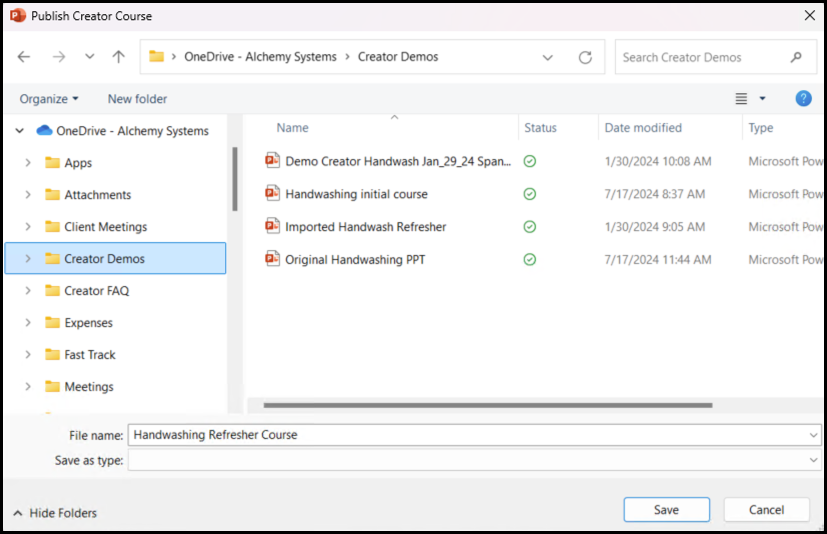
Task: Click PowerPoint icon of Original Handwashing PPT
Action: click(272, 259)
